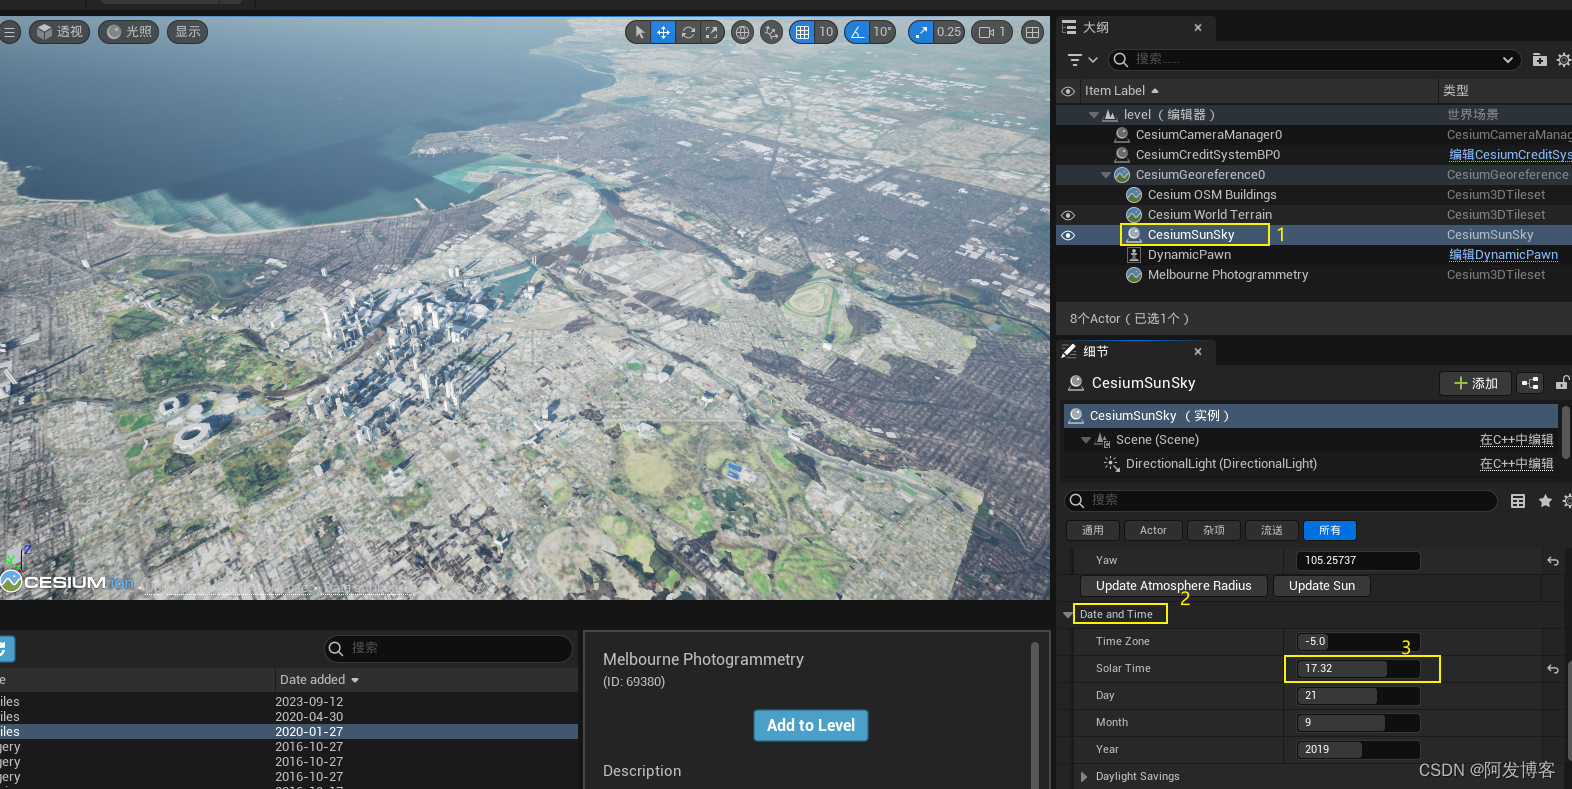Click the favorites star in details panel
This screenshot has width=1572, height=789.
tap(1545, 501)
